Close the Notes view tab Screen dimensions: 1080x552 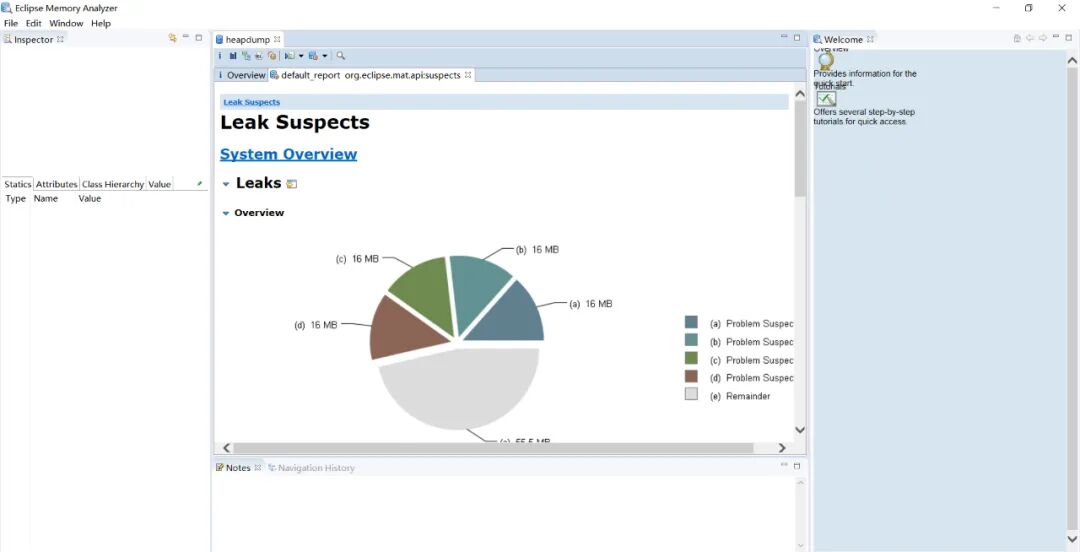pyautogui.click(x=258, y=467)
